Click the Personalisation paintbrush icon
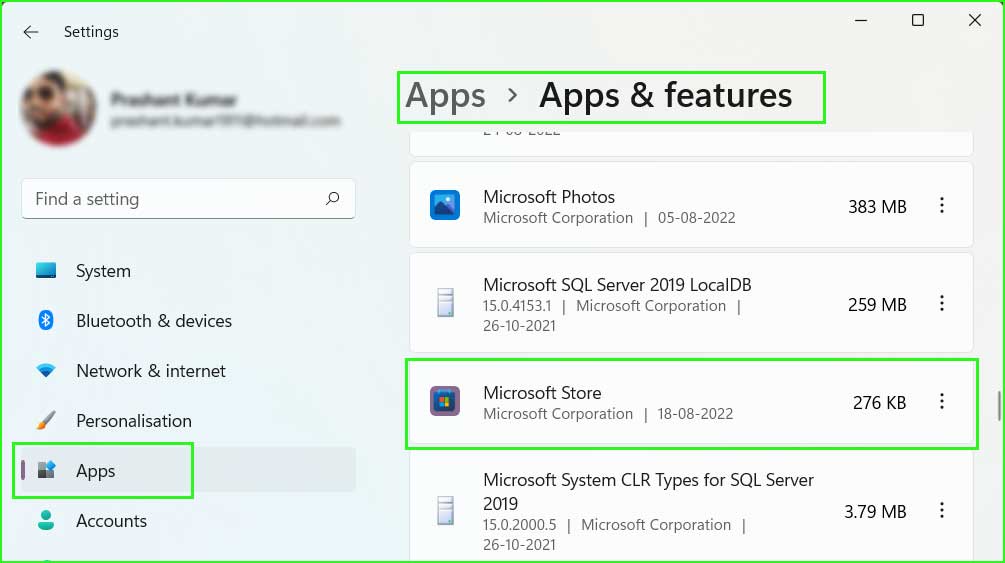Viewport: 1005px width, 563px height. point(46,420)
